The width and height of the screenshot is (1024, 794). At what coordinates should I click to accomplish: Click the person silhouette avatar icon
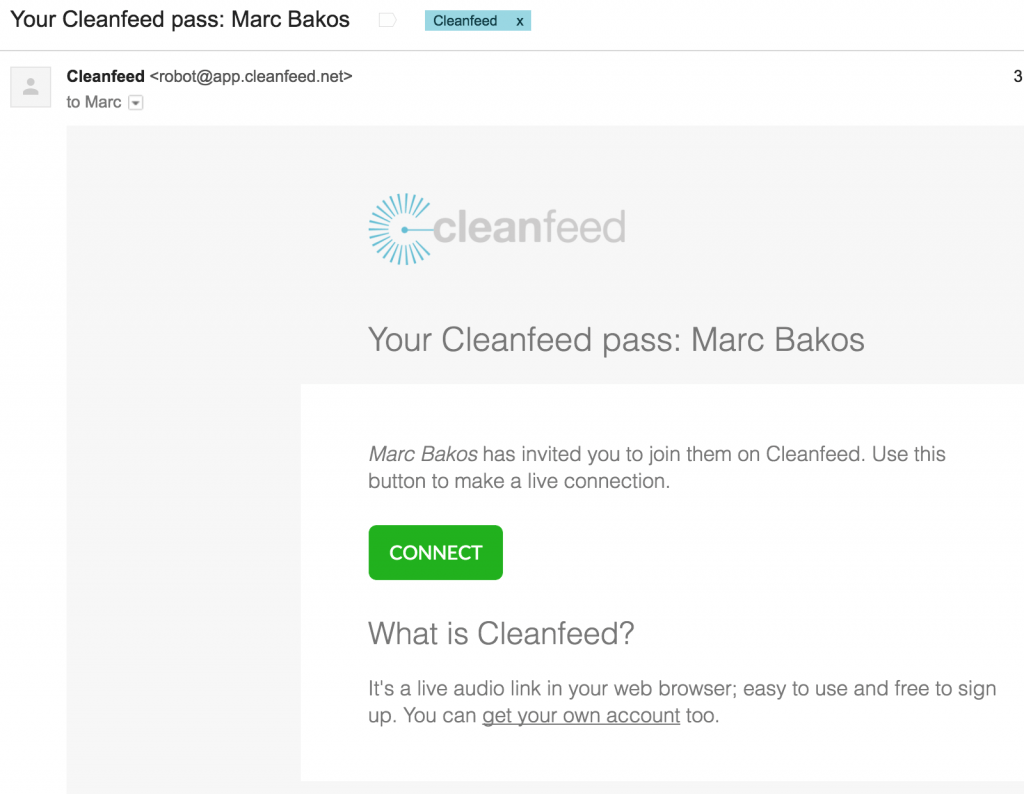(30, 87)
